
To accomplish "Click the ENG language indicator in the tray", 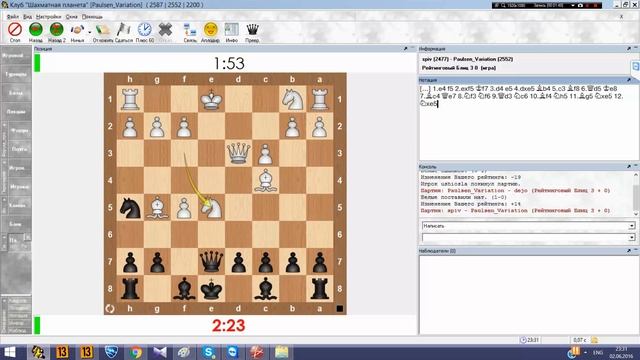I will [598, 352].
